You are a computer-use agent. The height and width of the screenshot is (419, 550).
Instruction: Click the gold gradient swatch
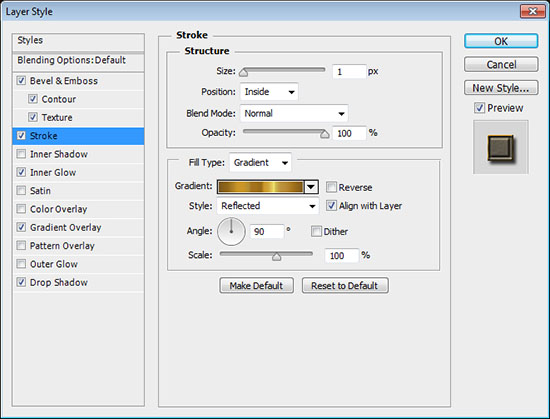tap(261, 187)
